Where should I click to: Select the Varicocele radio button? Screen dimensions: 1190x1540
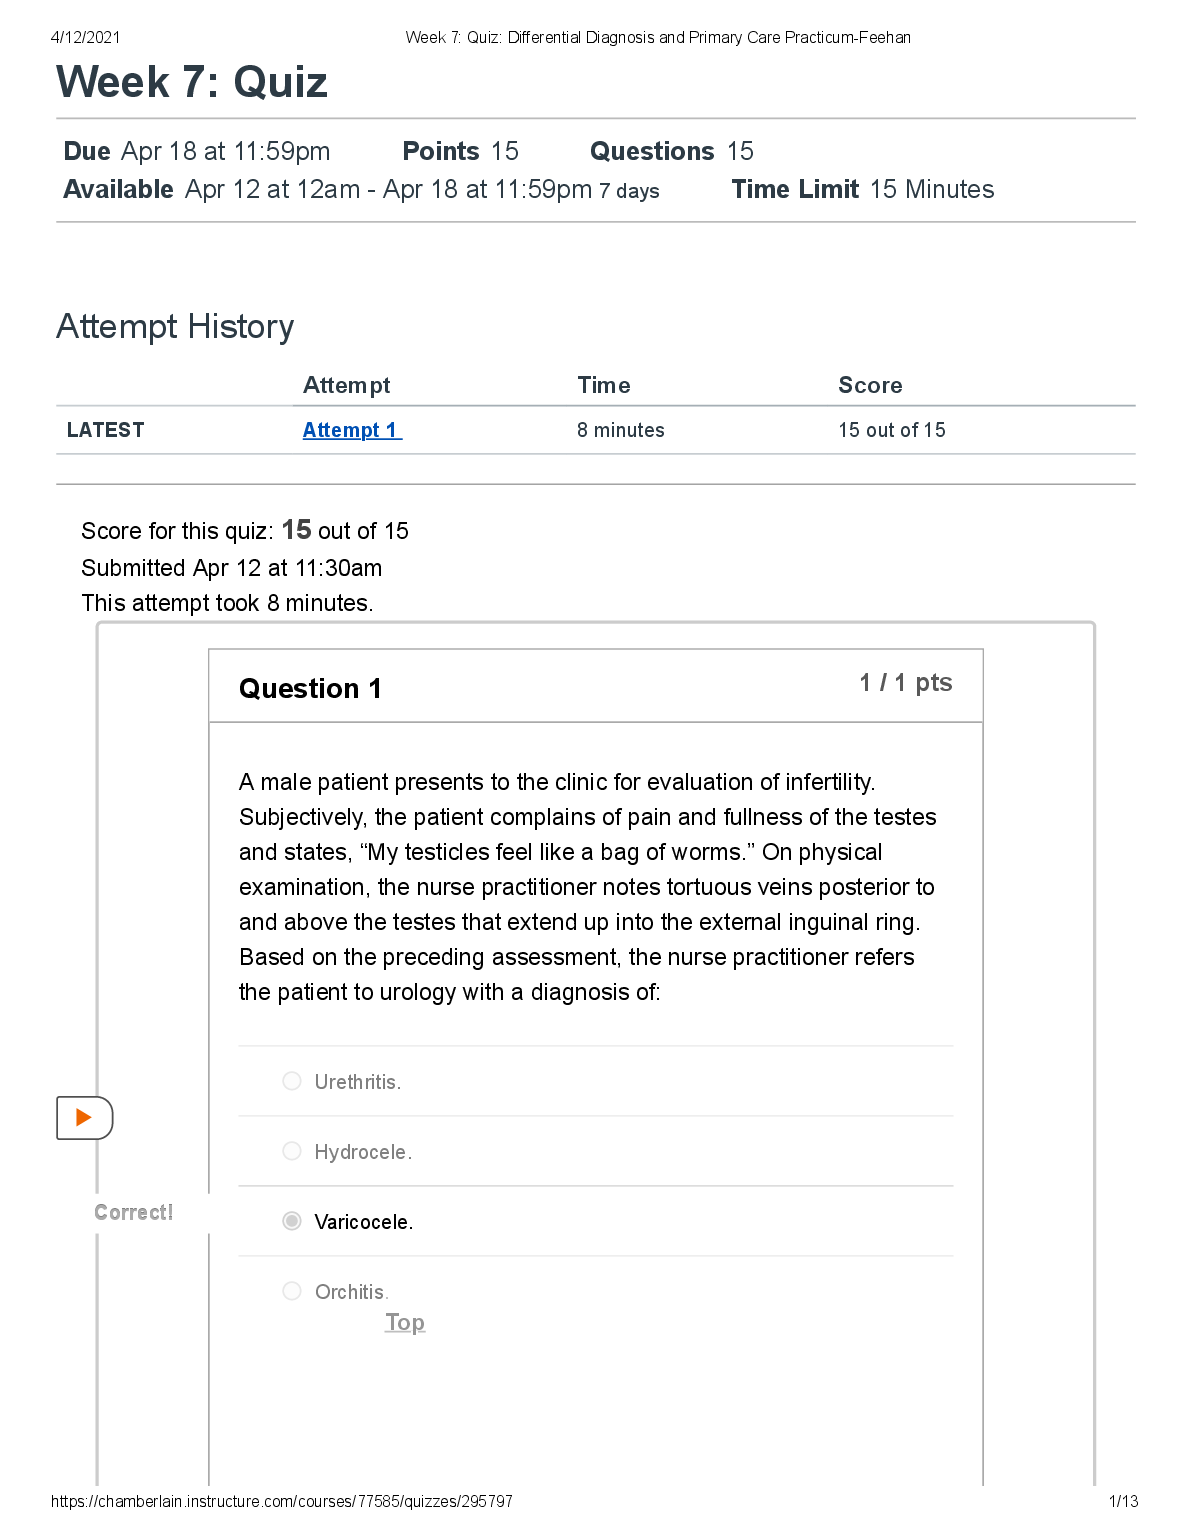(292, 1221)
